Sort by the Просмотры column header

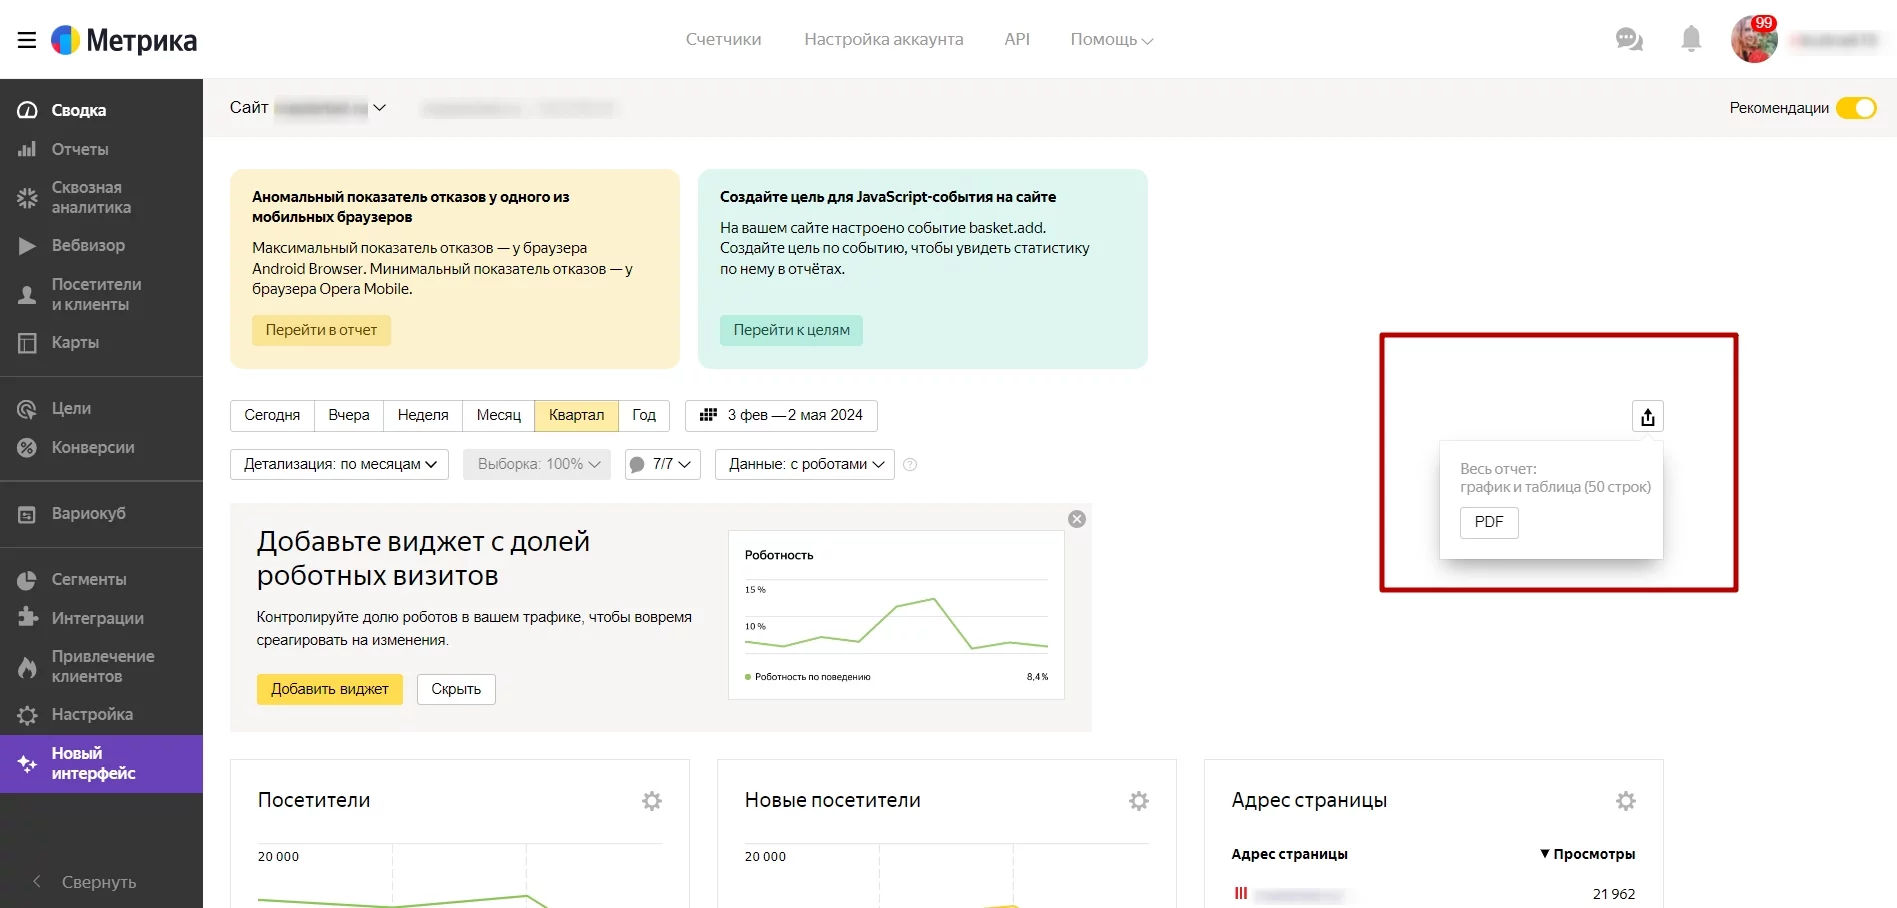tap(1588, 854)
